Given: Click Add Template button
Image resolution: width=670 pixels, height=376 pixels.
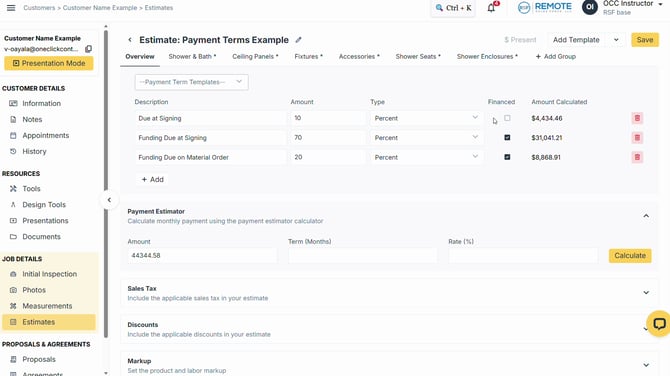Looking at the screenshot, I should [576, 40].
